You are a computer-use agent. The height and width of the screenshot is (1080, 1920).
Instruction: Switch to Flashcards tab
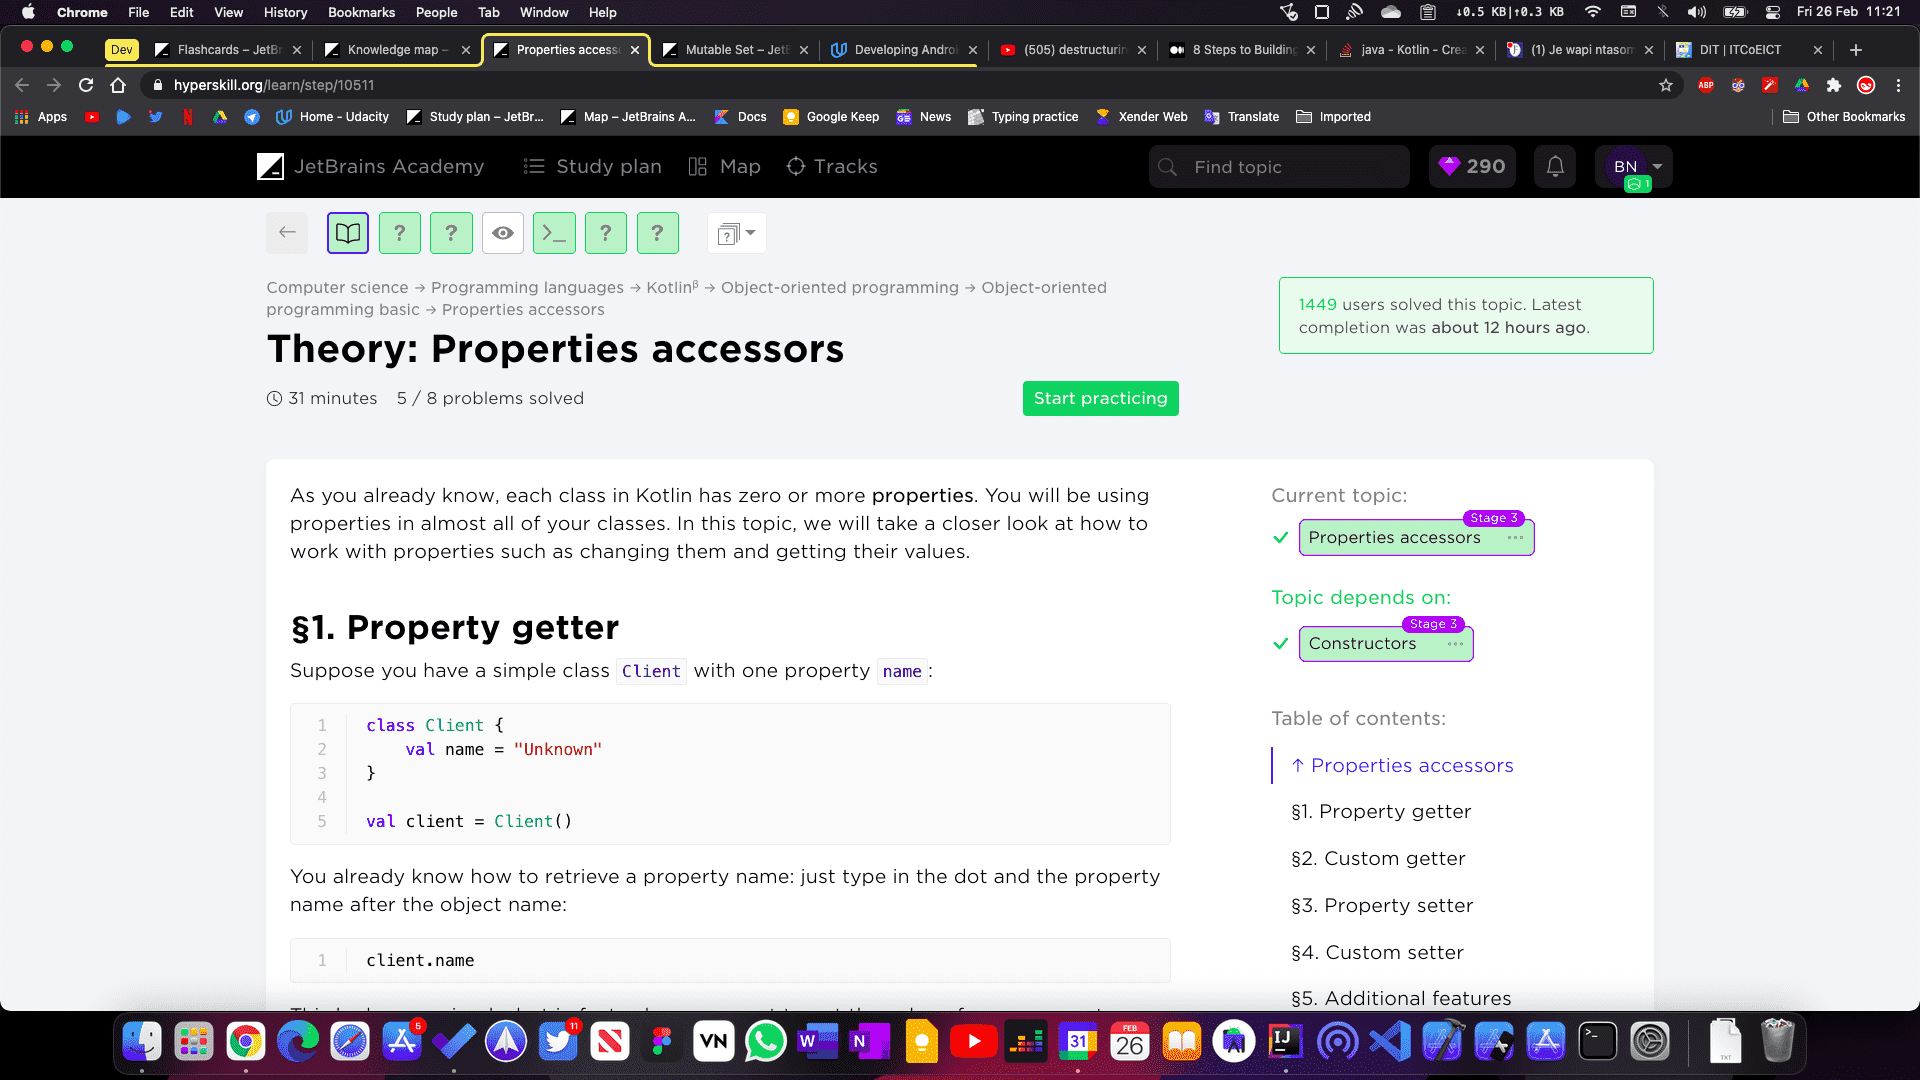pos(228,49)
